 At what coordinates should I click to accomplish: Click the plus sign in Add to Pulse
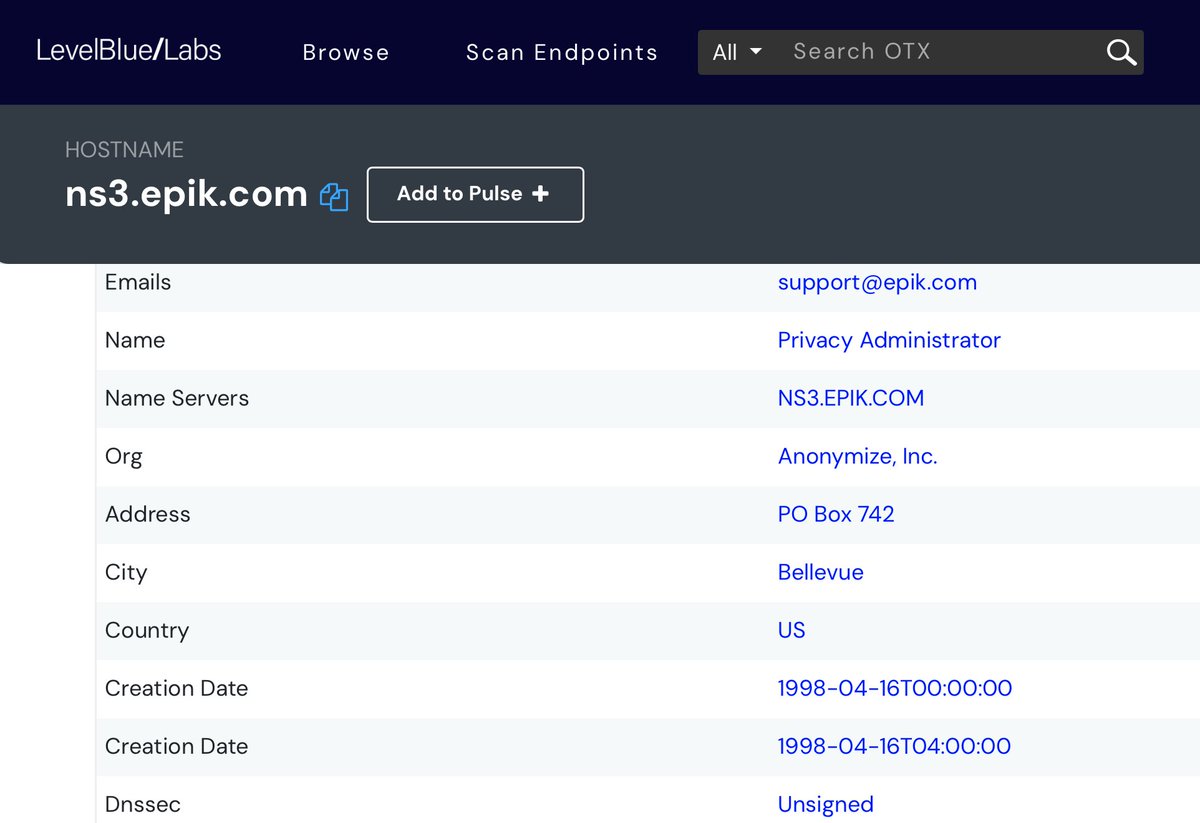541,194
